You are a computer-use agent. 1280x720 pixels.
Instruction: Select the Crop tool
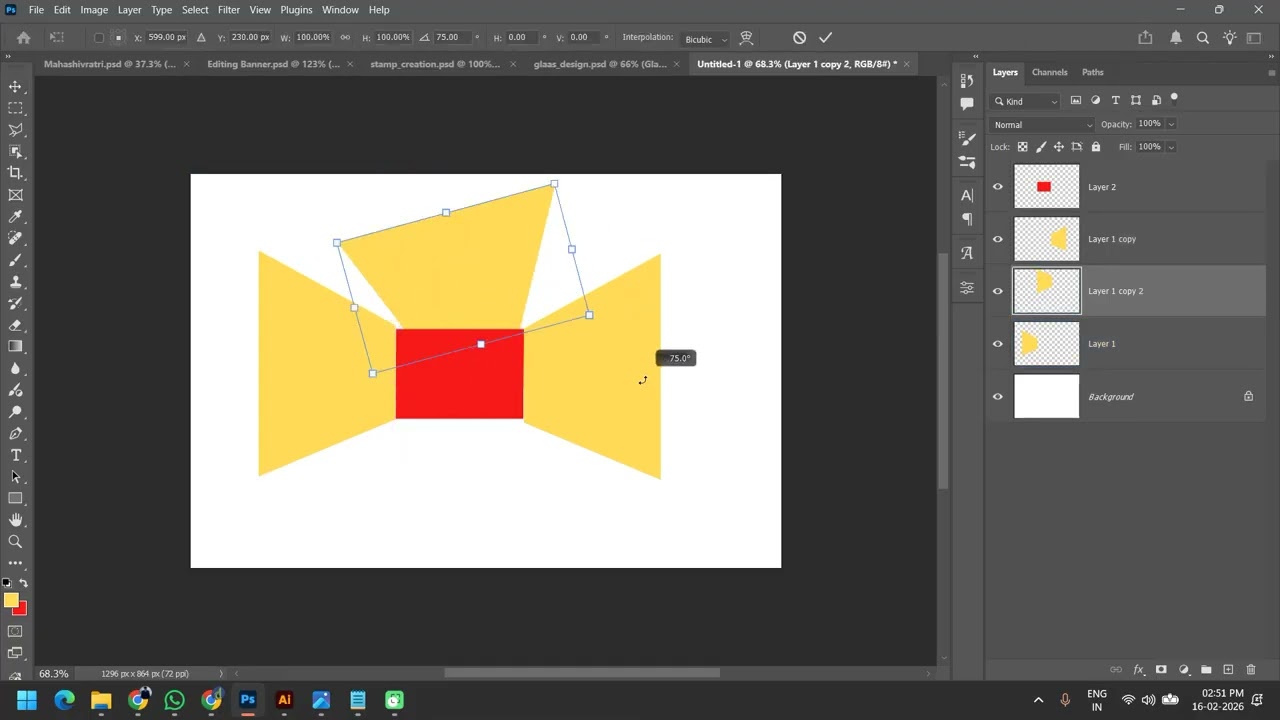point(15,173)
